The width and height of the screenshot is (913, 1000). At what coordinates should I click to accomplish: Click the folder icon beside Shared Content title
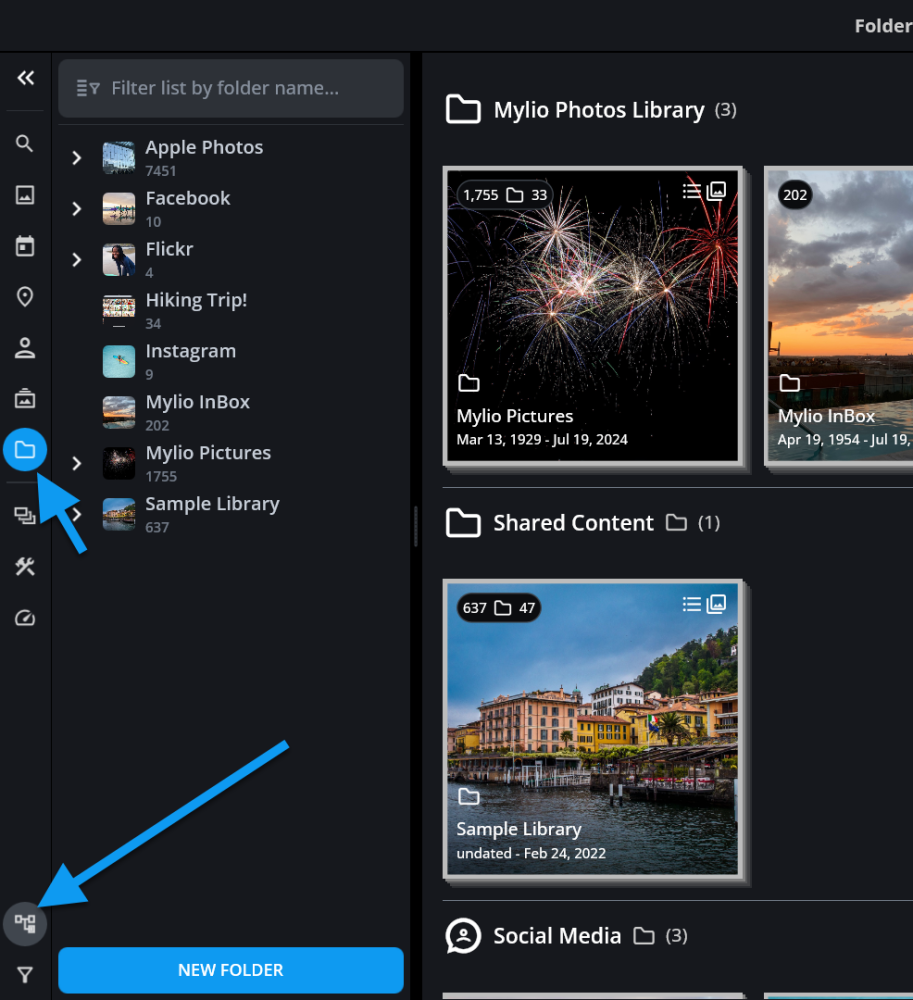[676, 523]
